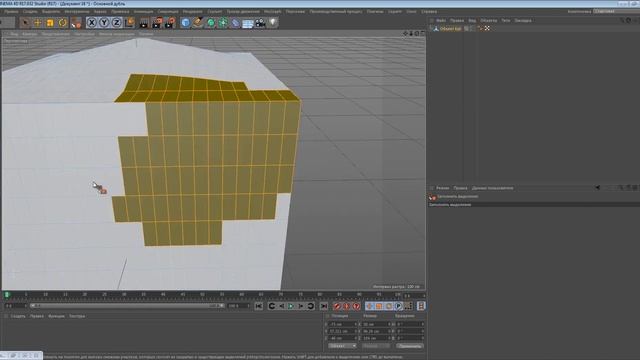Click the red Record Active Objects button
Viewport: 640px width, 360px height.
click(337, 306)
